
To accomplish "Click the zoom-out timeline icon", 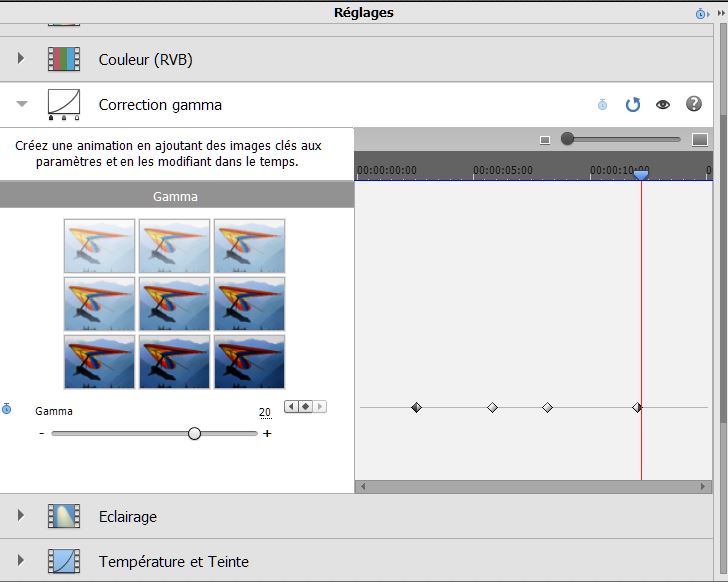I will (x=545, y=140).
